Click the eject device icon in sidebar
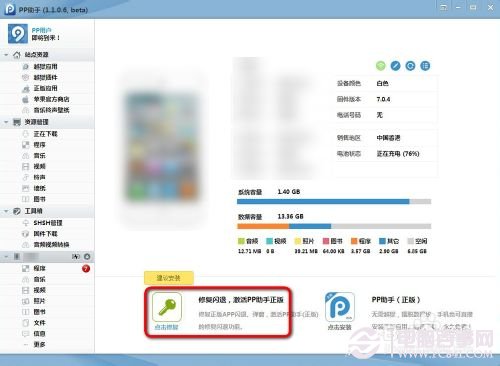Viewport: 500px width, 366px height. (87, 256)
